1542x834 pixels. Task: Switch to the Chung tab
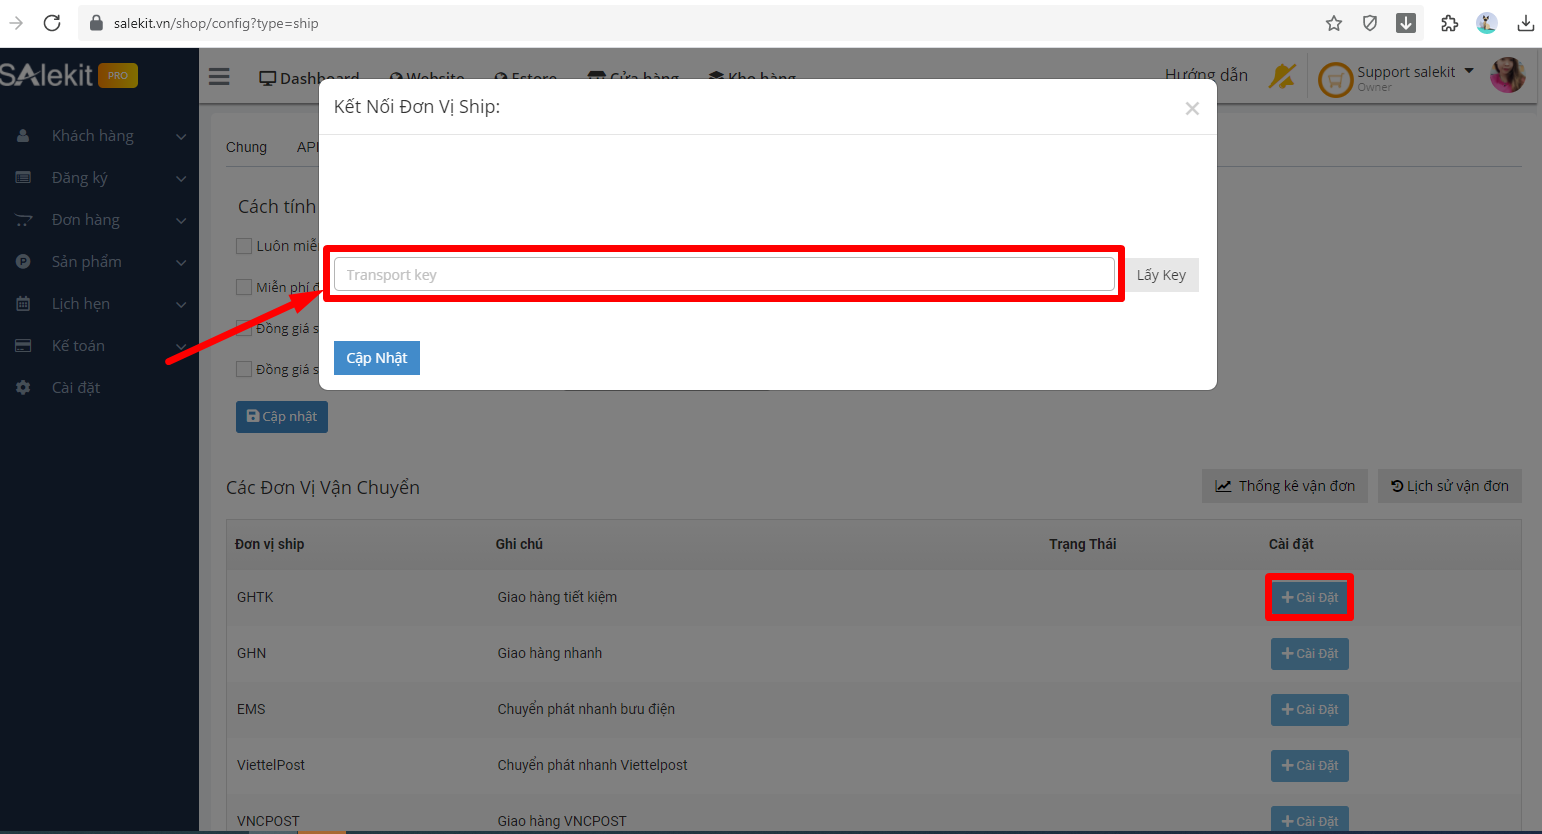pyautogui.click(x=246, y=147)
